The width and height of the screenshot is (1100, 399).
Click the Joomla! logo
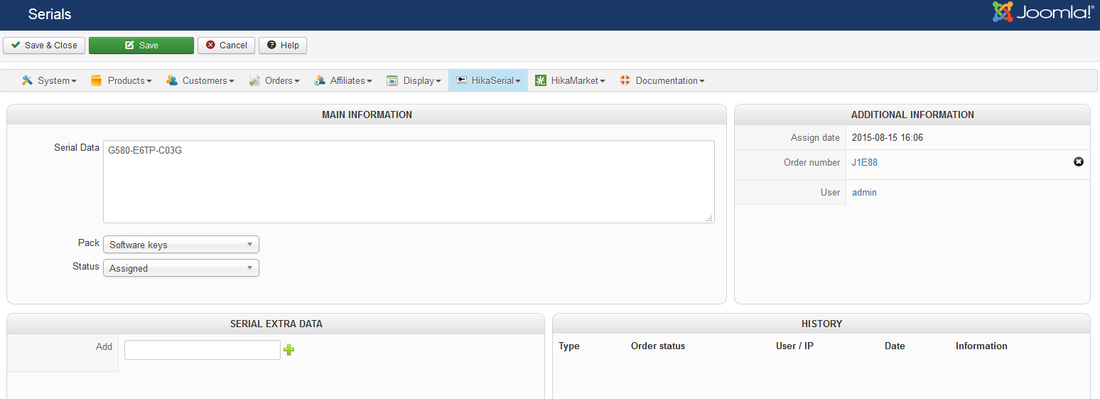click(x=1042, y=12)
